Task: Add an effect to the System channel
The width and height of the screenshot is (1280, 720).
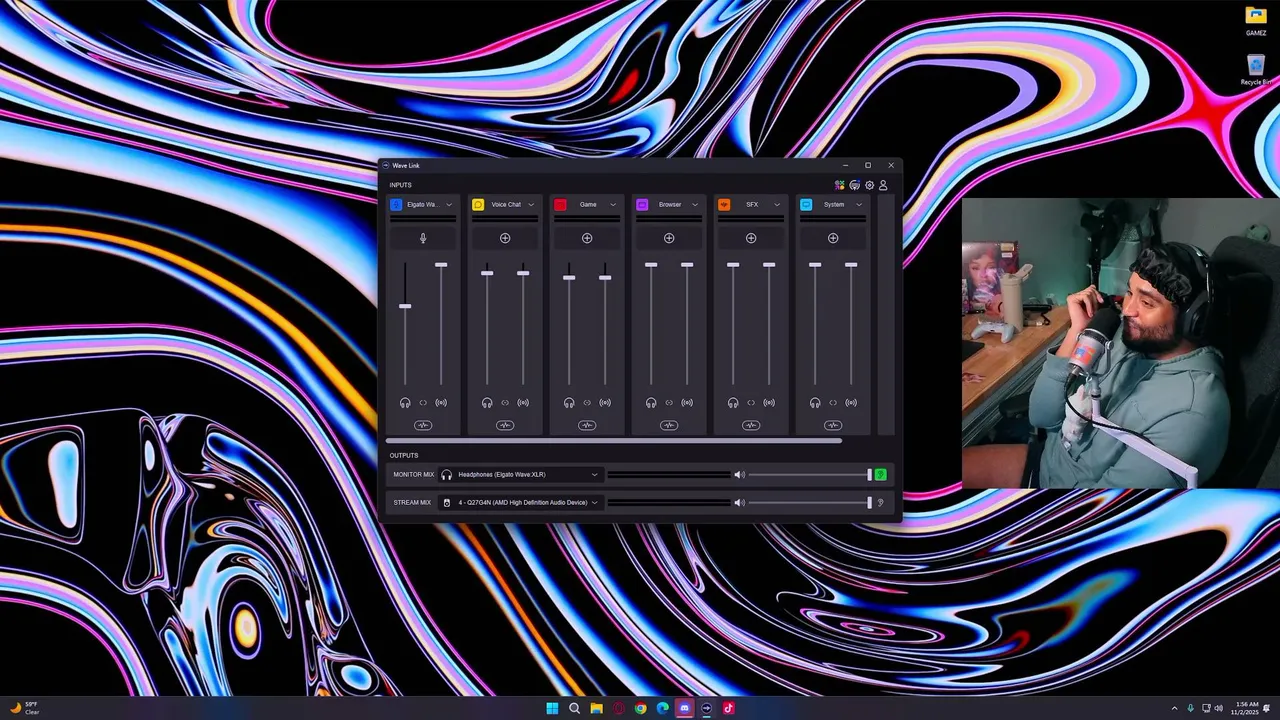Action: (833, 238)
